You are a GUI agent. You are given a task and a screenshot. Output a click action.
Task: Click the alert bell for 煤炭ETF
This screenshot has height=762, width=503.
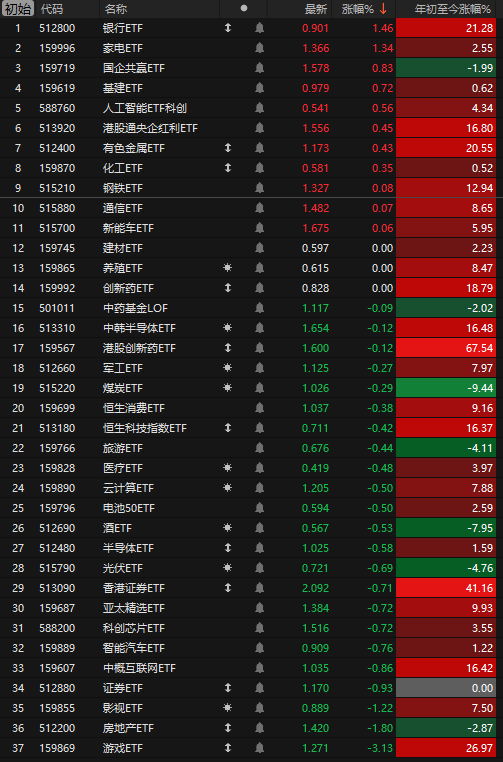click(x=260, y=388)
